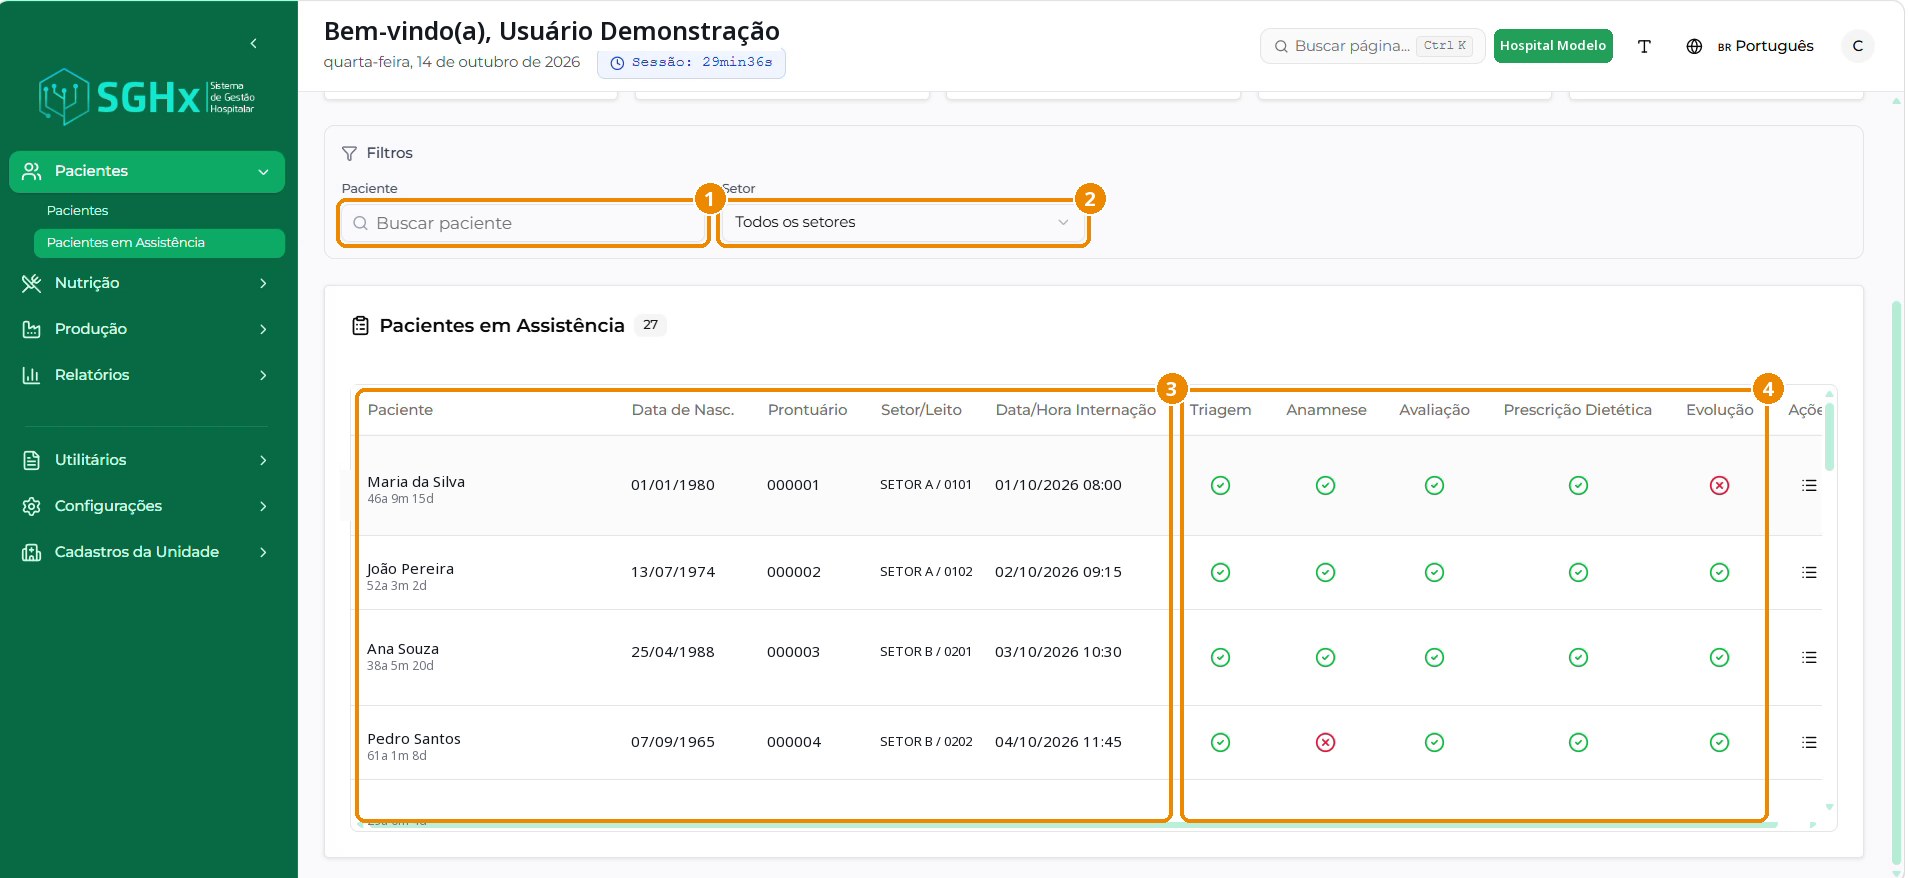Expand the Relatórios sidebar menu

coord(147,375)
